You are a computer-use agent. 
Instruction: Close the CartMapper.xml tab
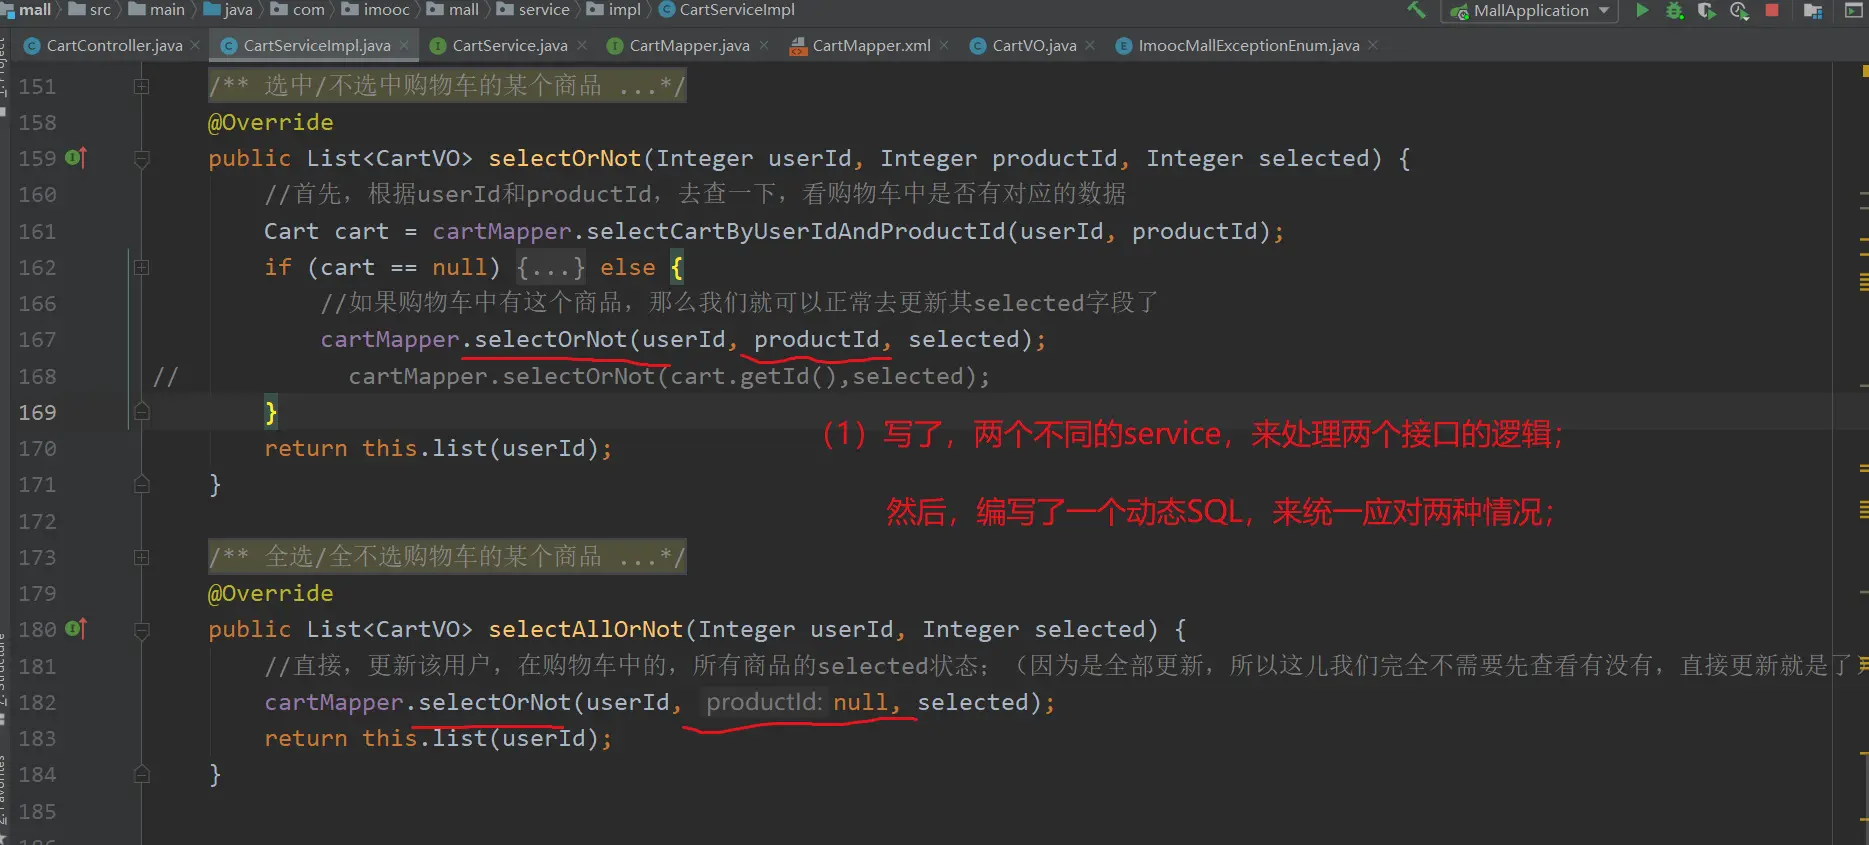pos(944,45)
